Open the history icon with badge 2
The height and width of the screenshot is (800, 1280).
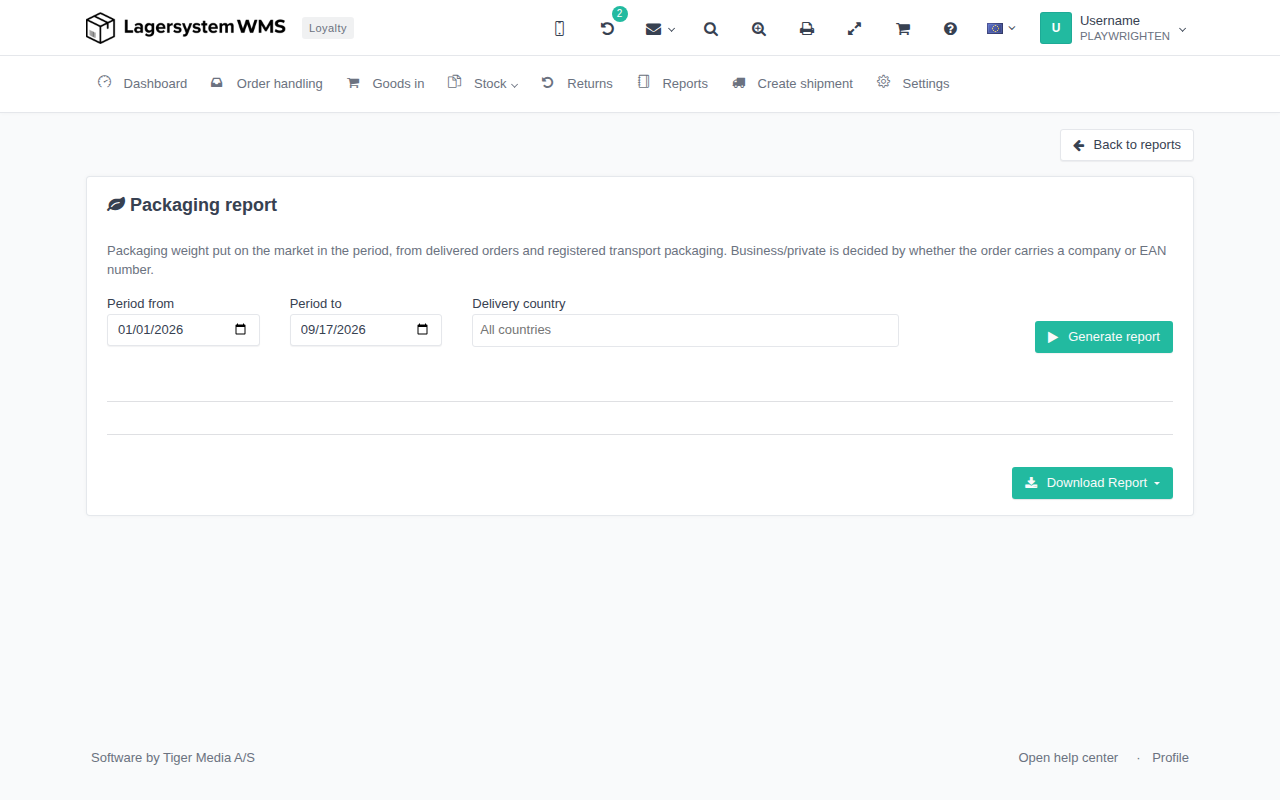click(607, 29)
